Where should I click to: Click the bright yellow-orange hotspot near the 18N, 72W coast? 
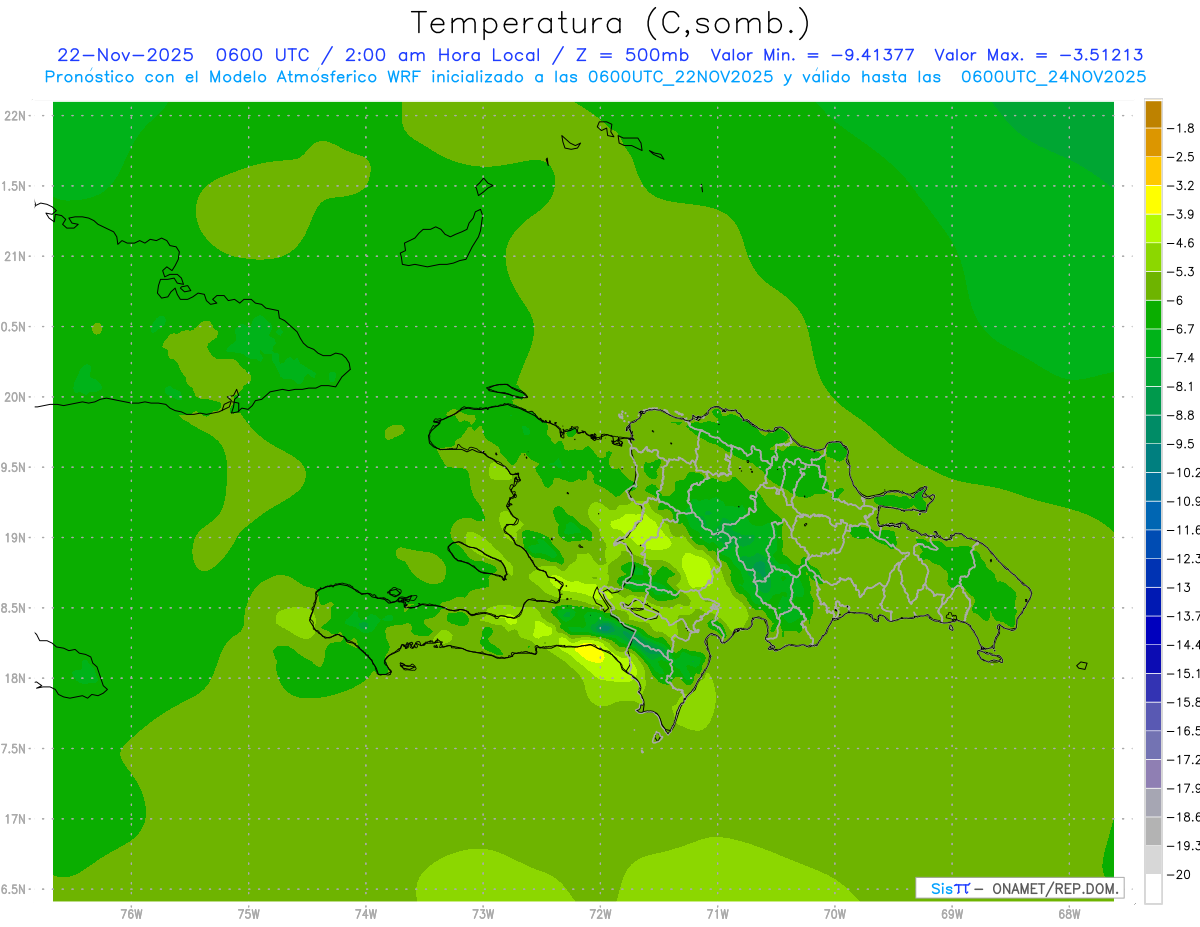click(x=591, y=654)
